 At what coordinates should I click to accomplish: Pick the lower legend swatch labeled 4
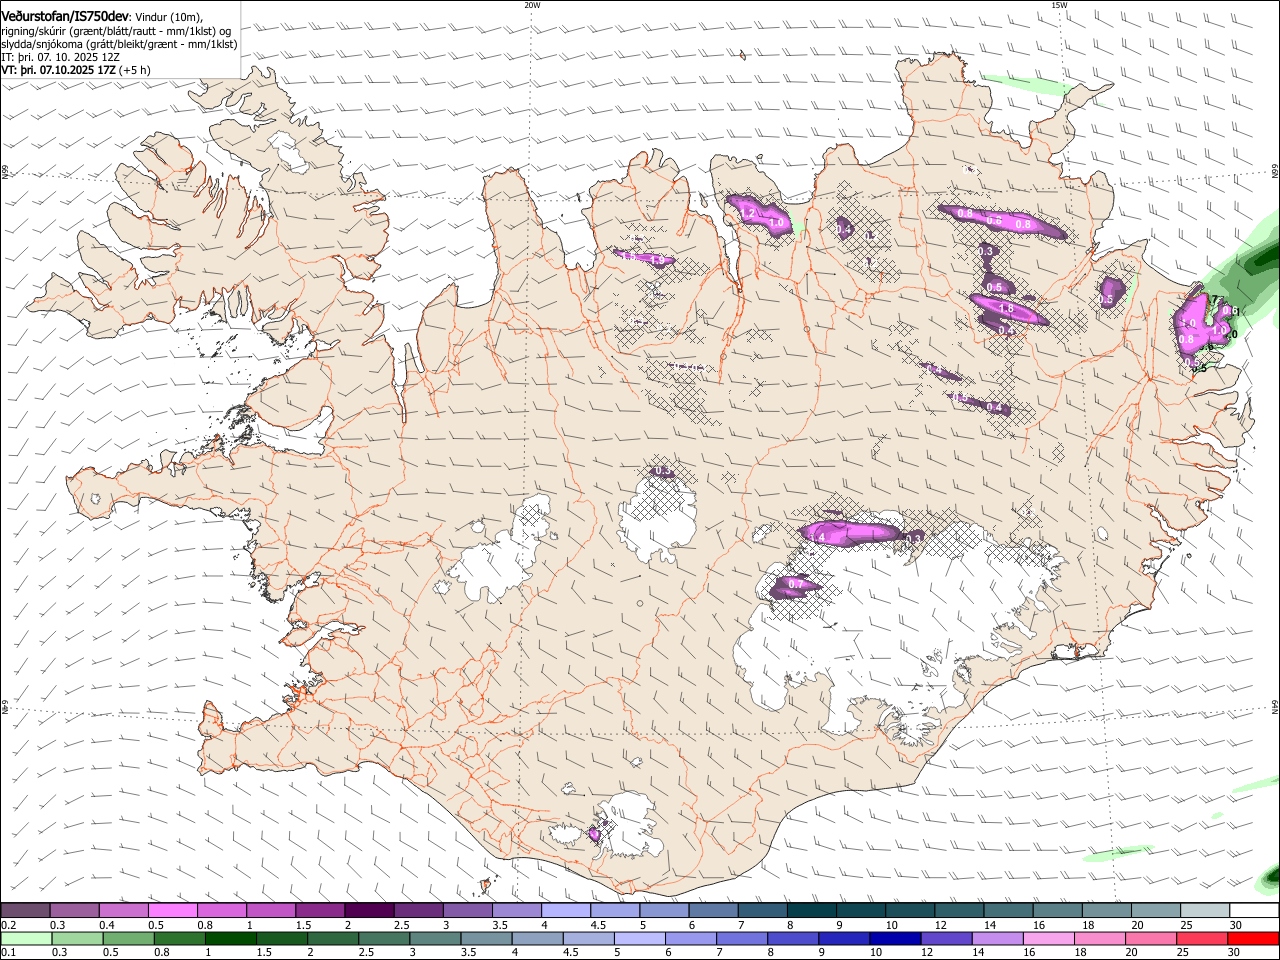pos(537,938)
